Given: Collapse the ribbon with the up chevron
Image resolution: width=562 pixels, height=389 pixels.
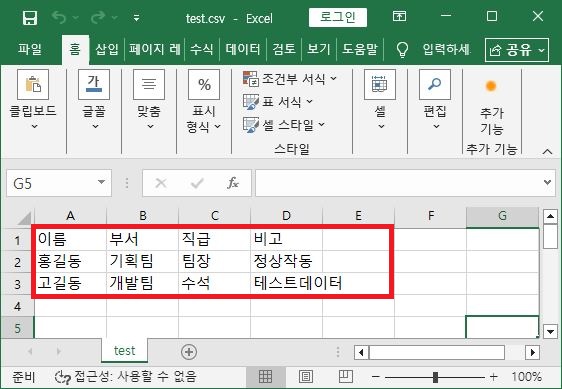Looking at the screenshot, I should [x=547, y=151].
